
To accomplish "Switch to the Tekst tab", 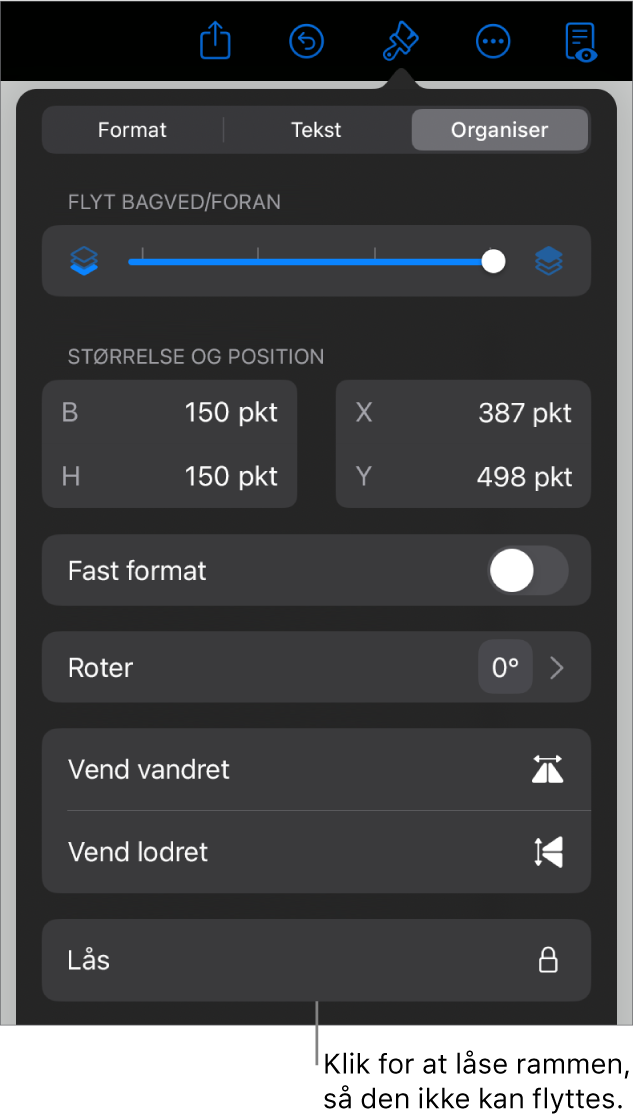I will tap(316, 130).
